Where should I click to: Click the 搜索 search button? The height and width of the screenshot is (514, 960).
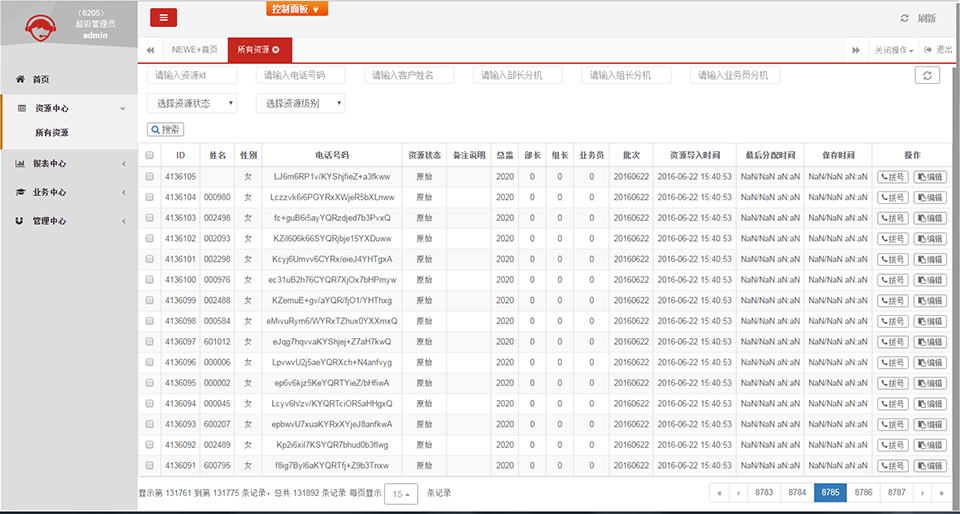click(x=165, y=130)
